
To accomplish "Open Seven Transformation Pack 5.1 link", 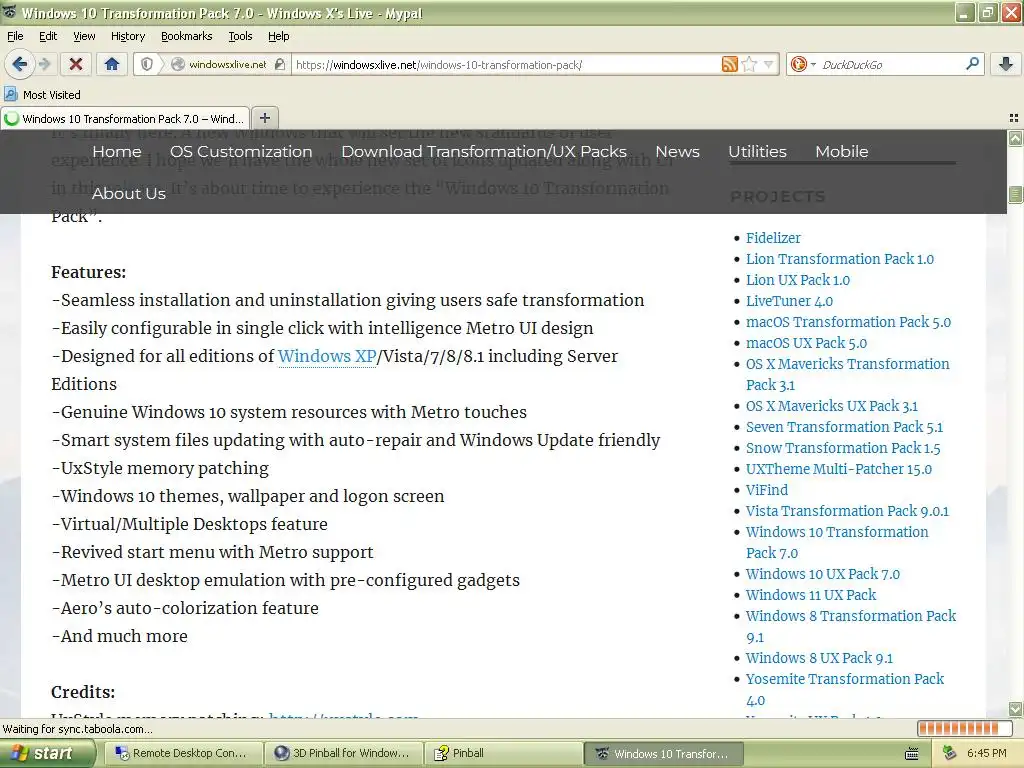I will 844,426.
